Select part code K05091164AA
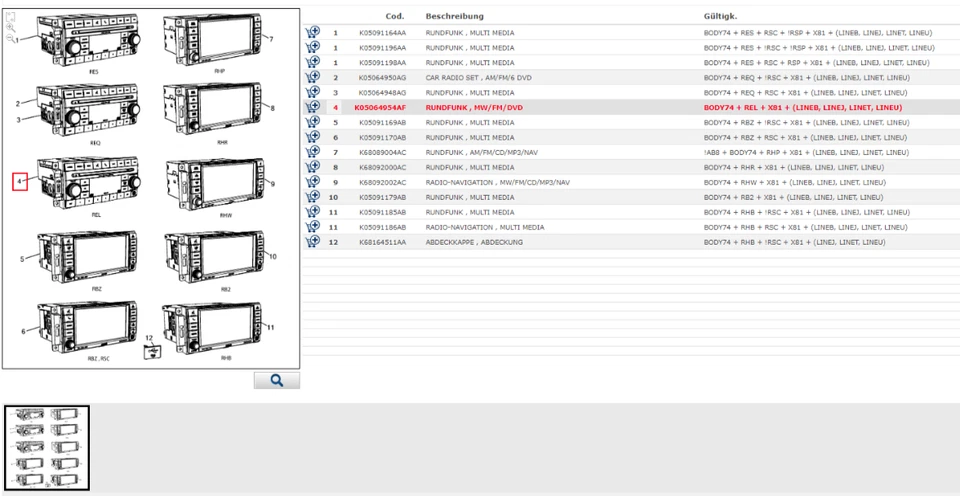 pos(382,32)
